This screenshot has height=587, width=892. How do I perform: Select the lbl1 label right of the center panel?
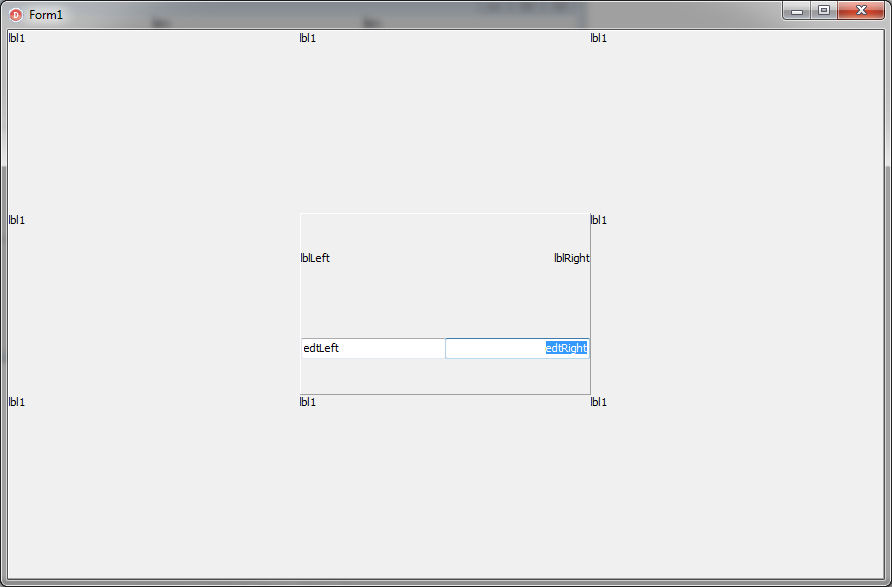point(599,220)
